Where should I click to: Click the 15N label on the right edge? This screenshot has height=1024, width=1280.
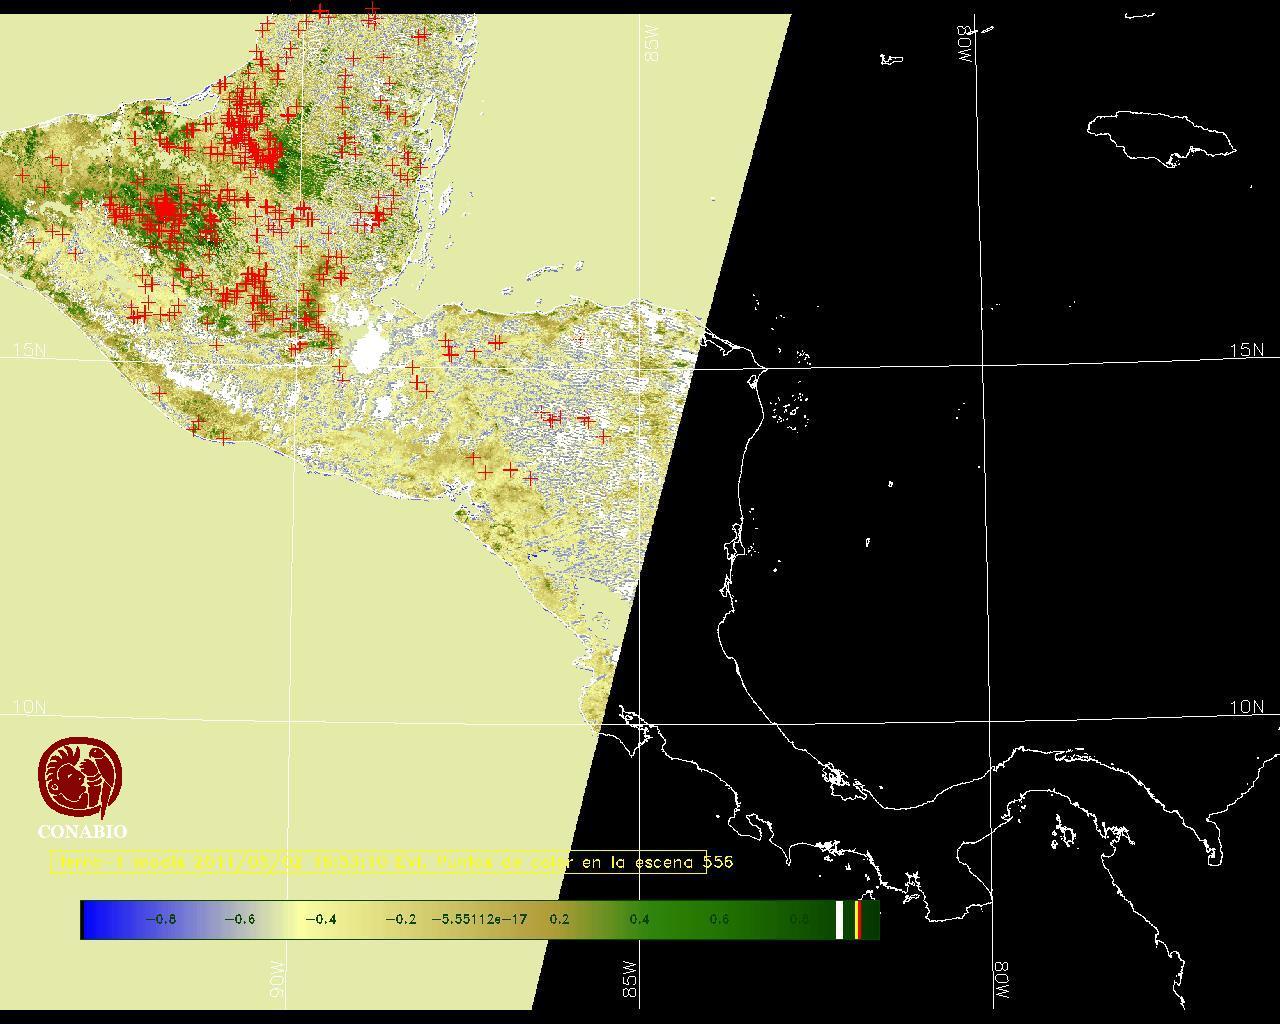pyautogui.click(x=1246, y=350)
